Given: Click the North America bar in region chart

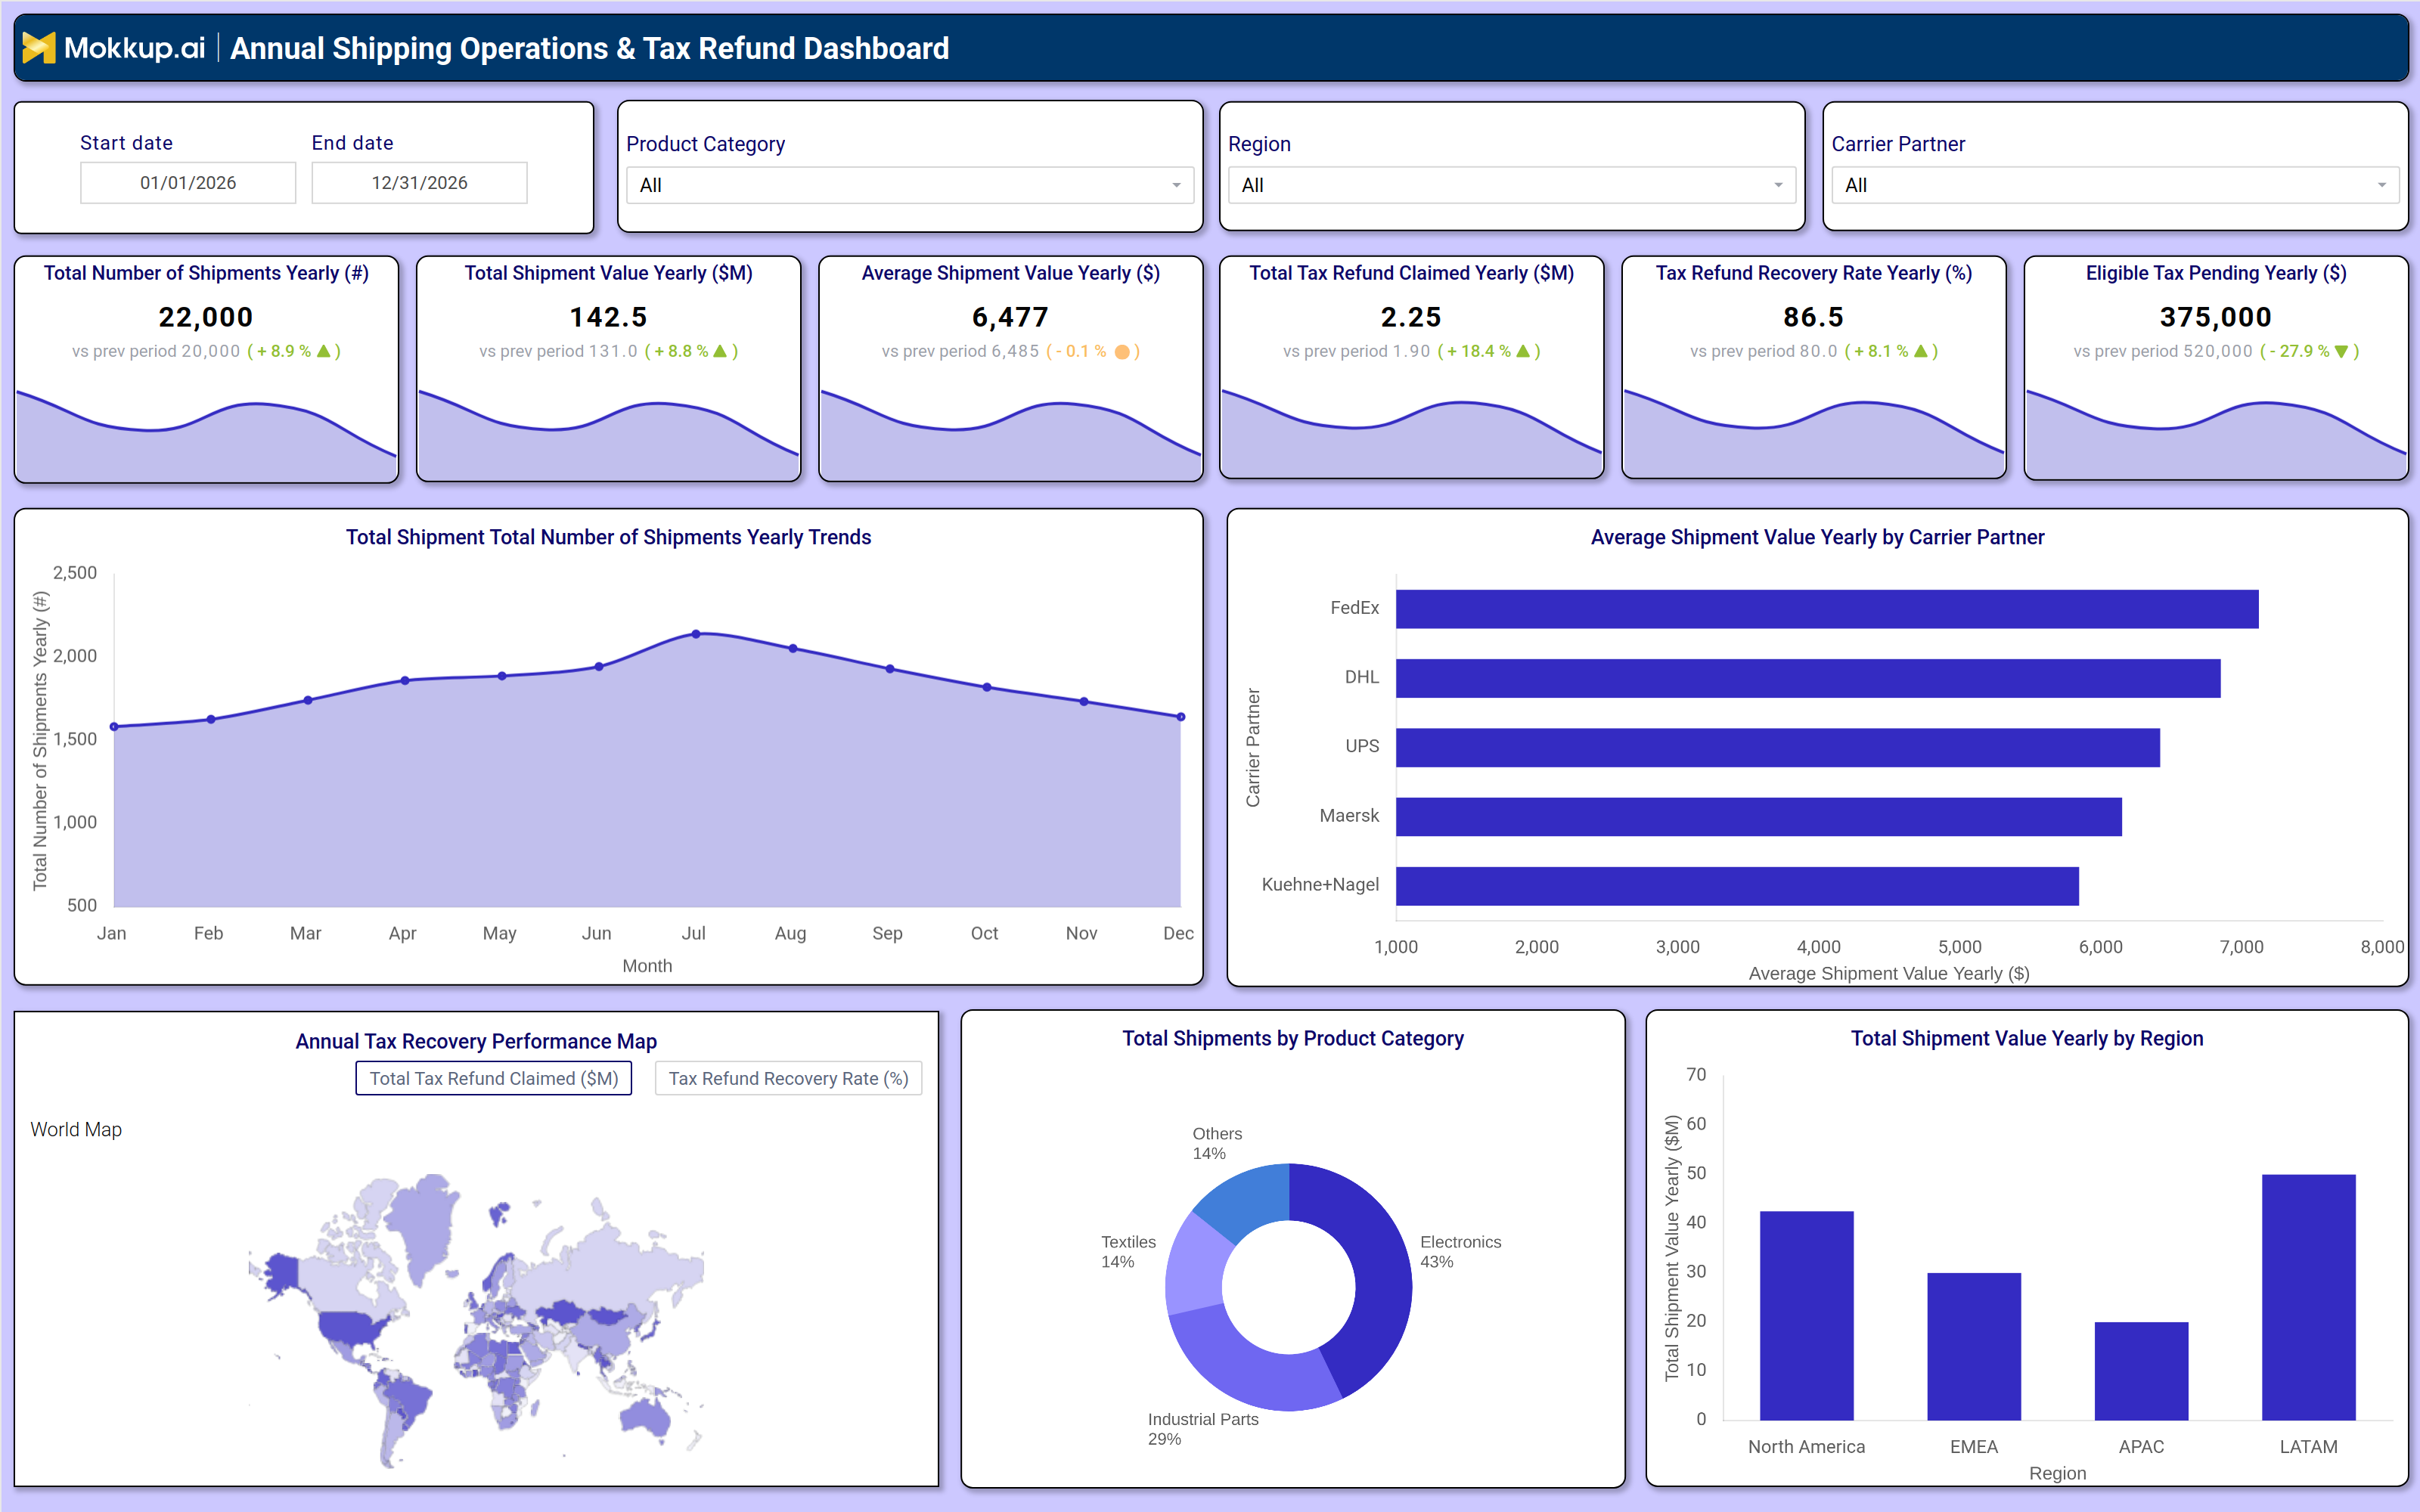Looking at the screenshot, I should [x=1806, y=1315].
